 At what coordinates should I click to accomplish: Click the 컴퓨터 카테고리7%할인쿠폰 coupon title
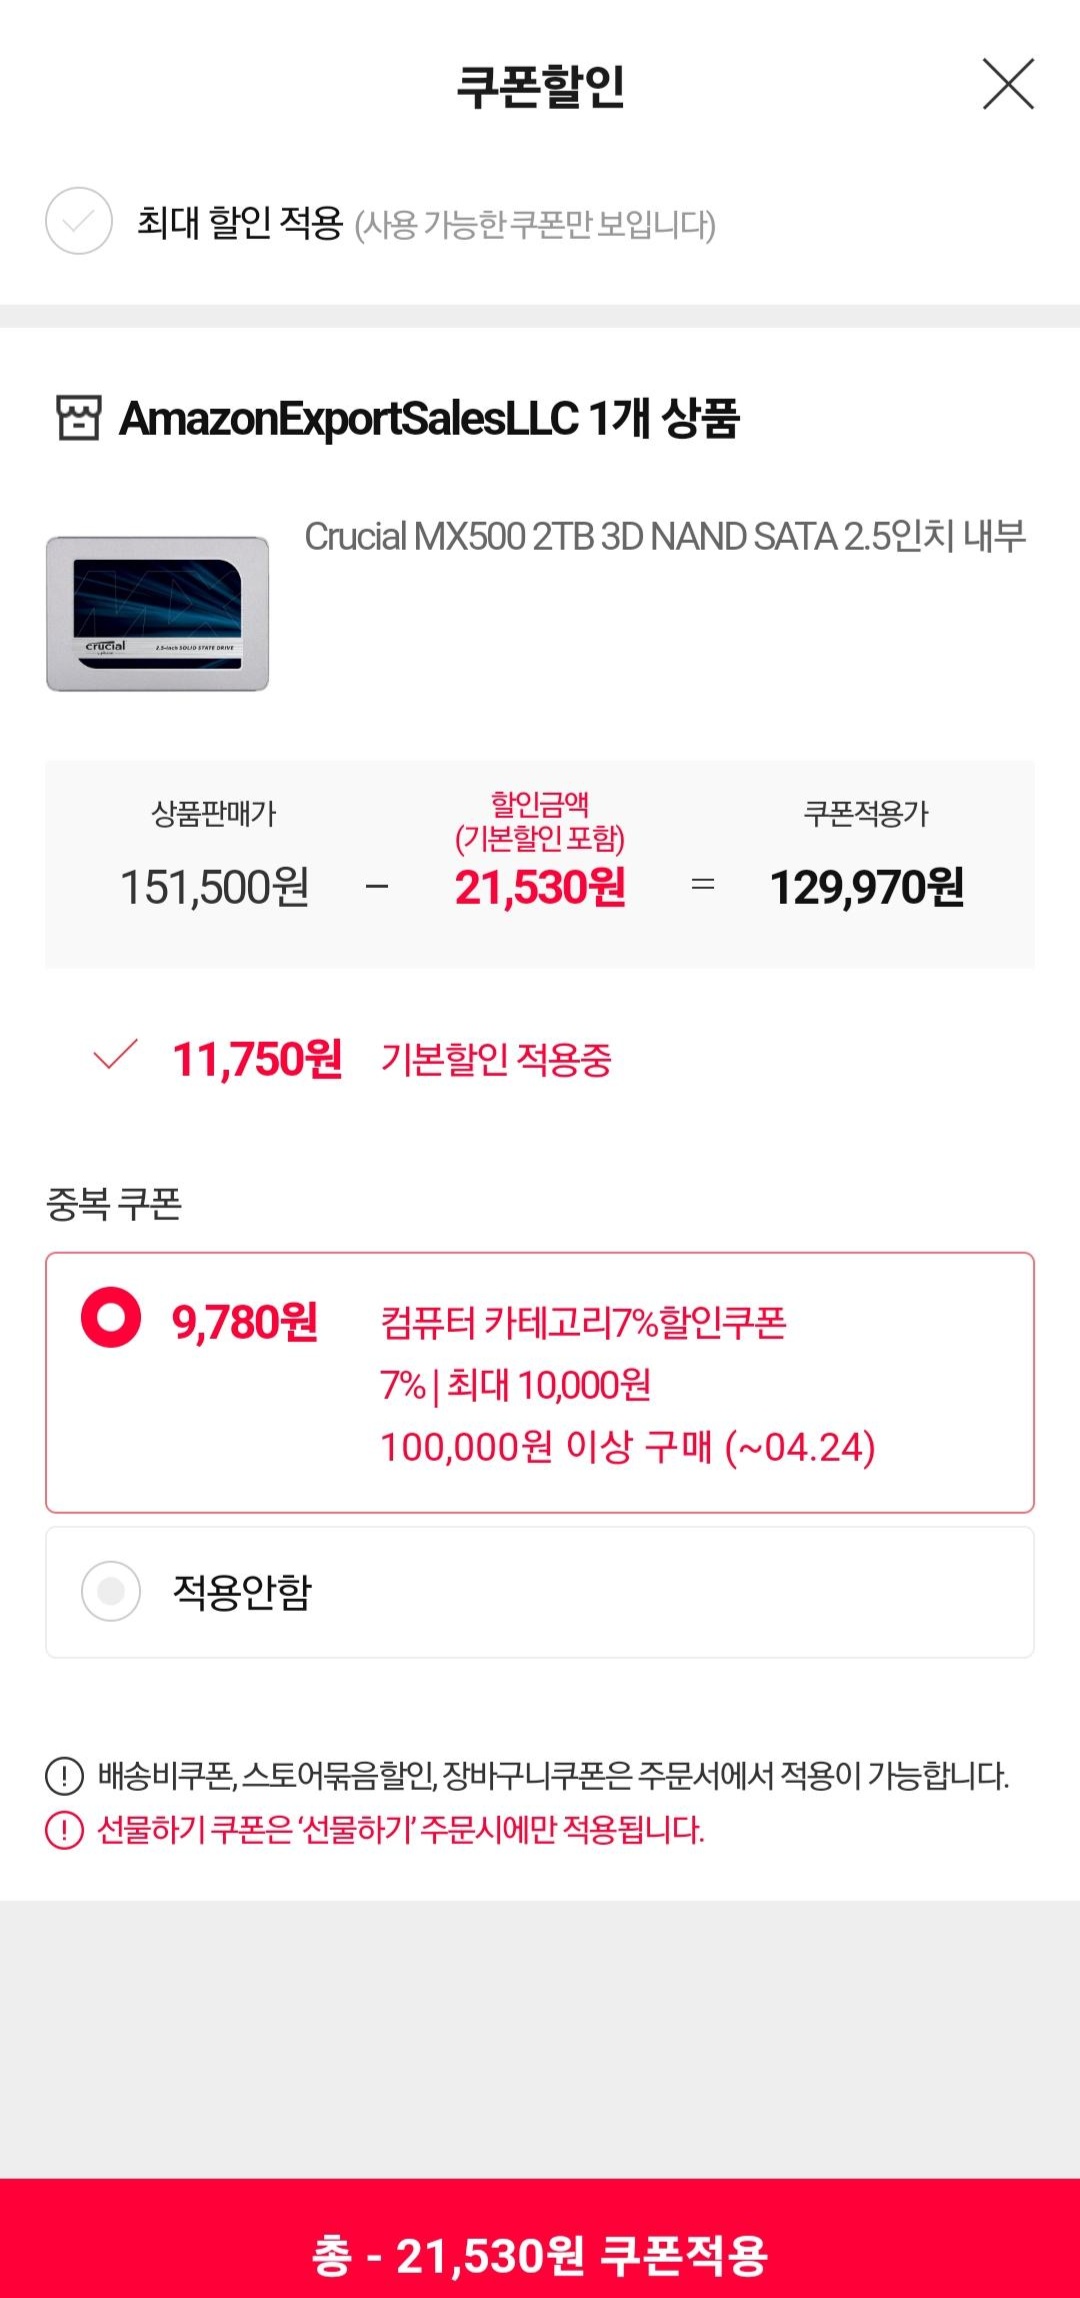tap(583, 1323)
